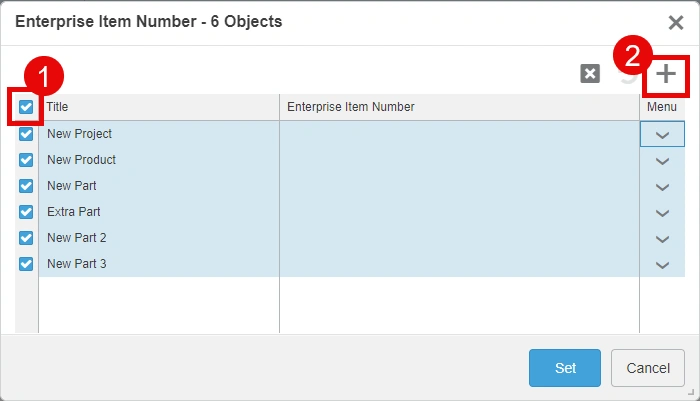700x401 pixels.
Task: Uncheck the New Project row checkbox
Action: click(26, 134)
